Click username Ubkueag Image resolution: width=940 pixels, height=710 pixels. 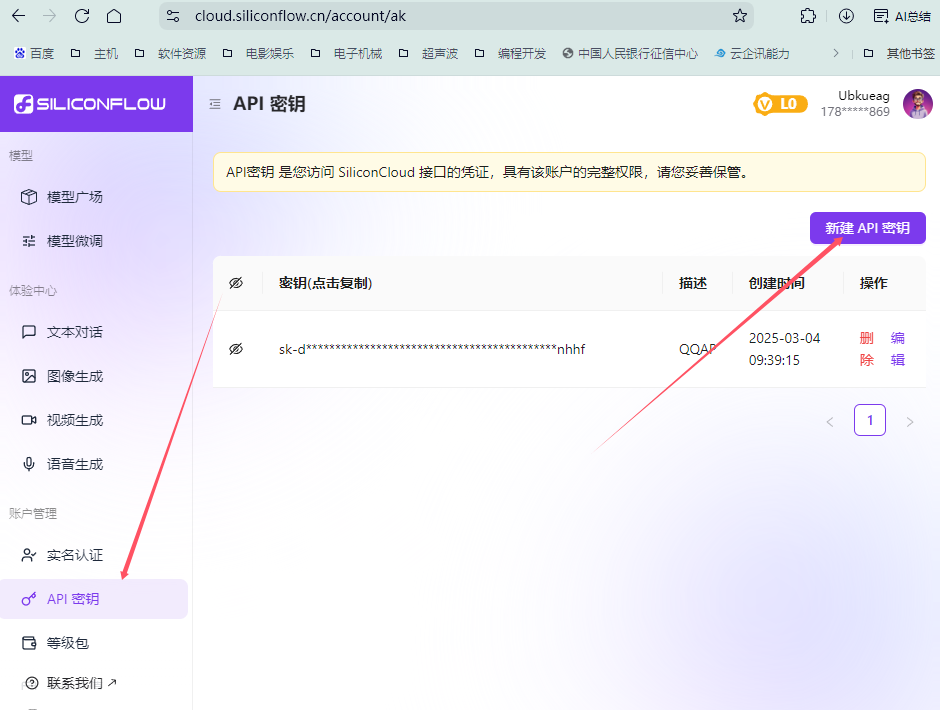tap(863, 96)
